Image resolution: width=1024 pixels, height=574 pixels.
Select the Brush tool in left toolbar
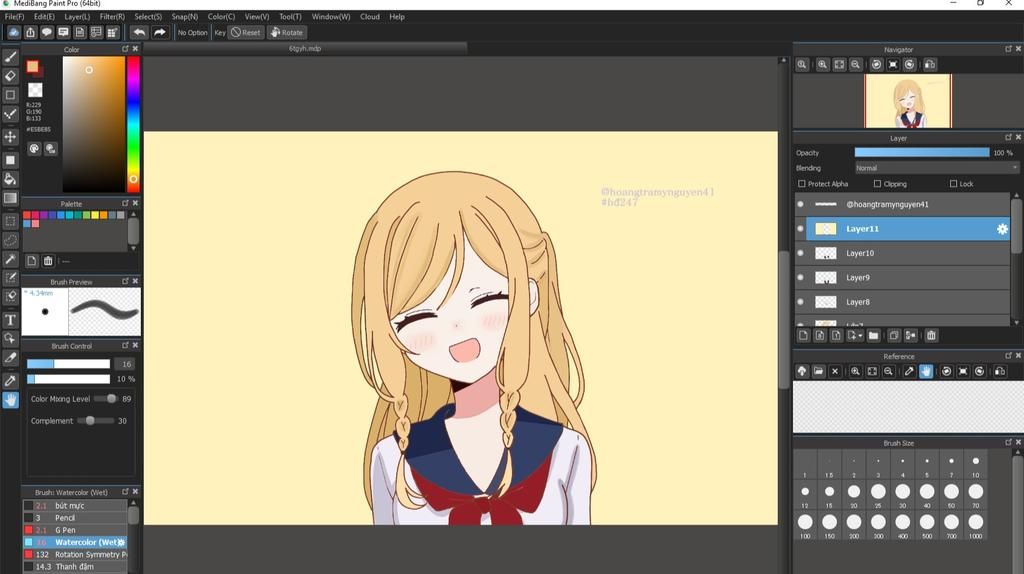click(10, 57)
